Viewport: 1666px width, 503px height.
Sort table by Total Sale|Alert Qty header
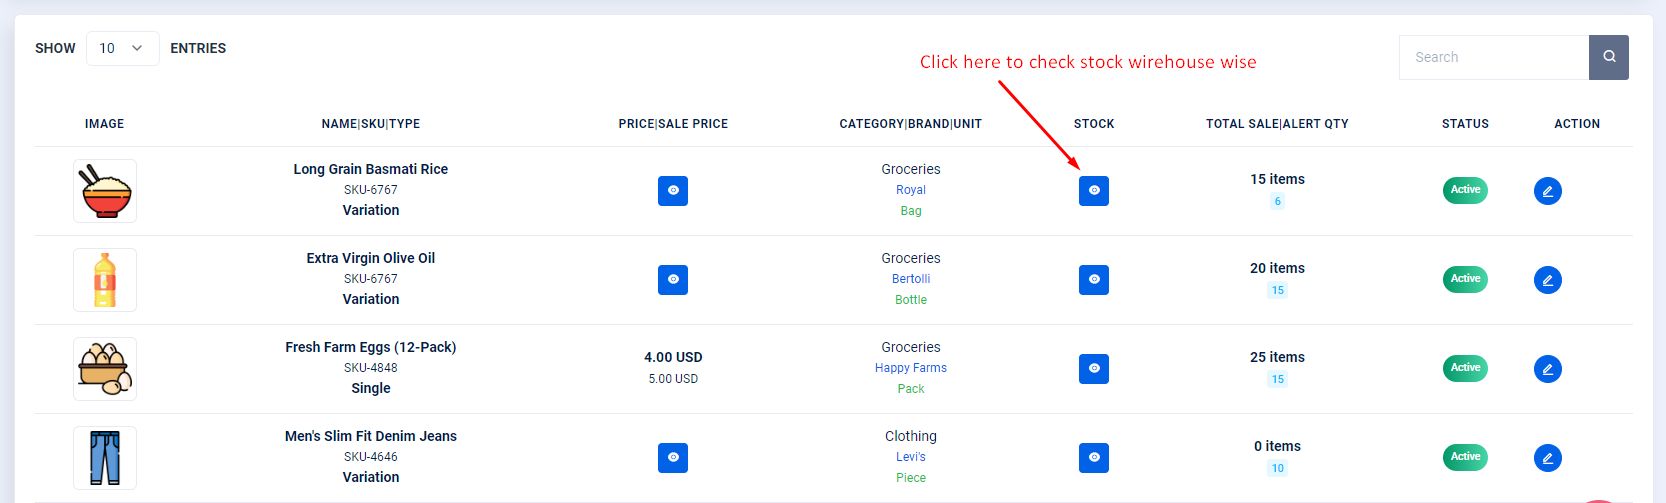(1277, 124)
